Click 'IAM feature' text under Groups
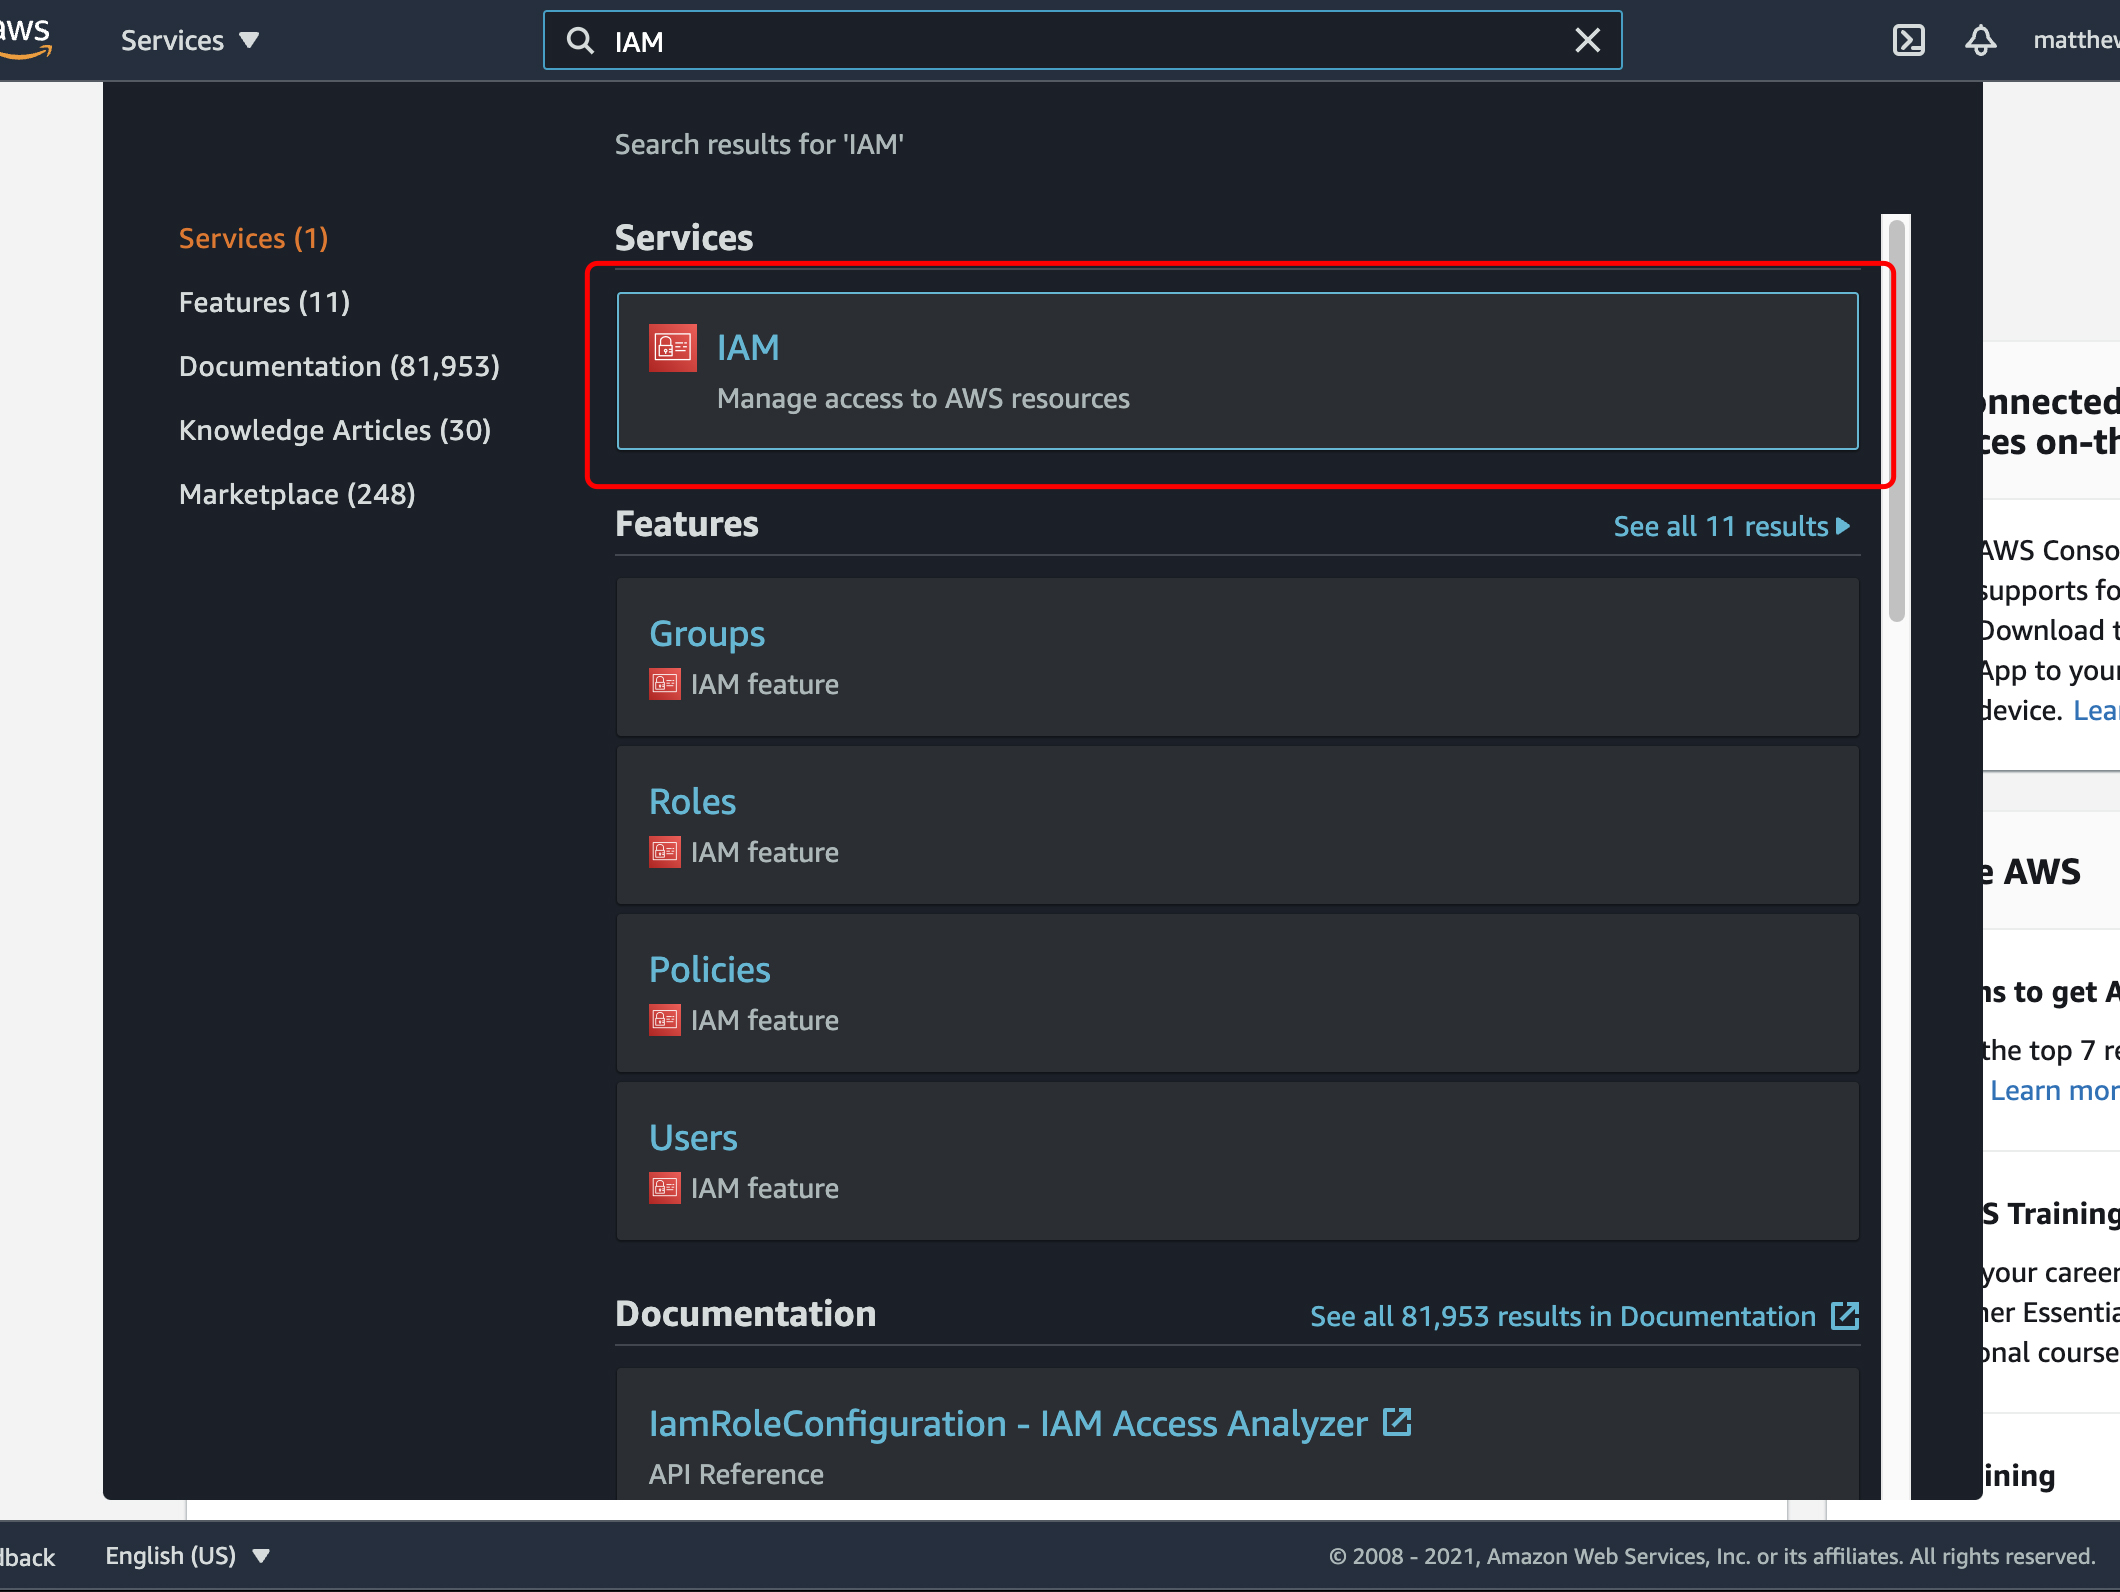Viewport: 2120px width, 1592px height. [765, 684]
